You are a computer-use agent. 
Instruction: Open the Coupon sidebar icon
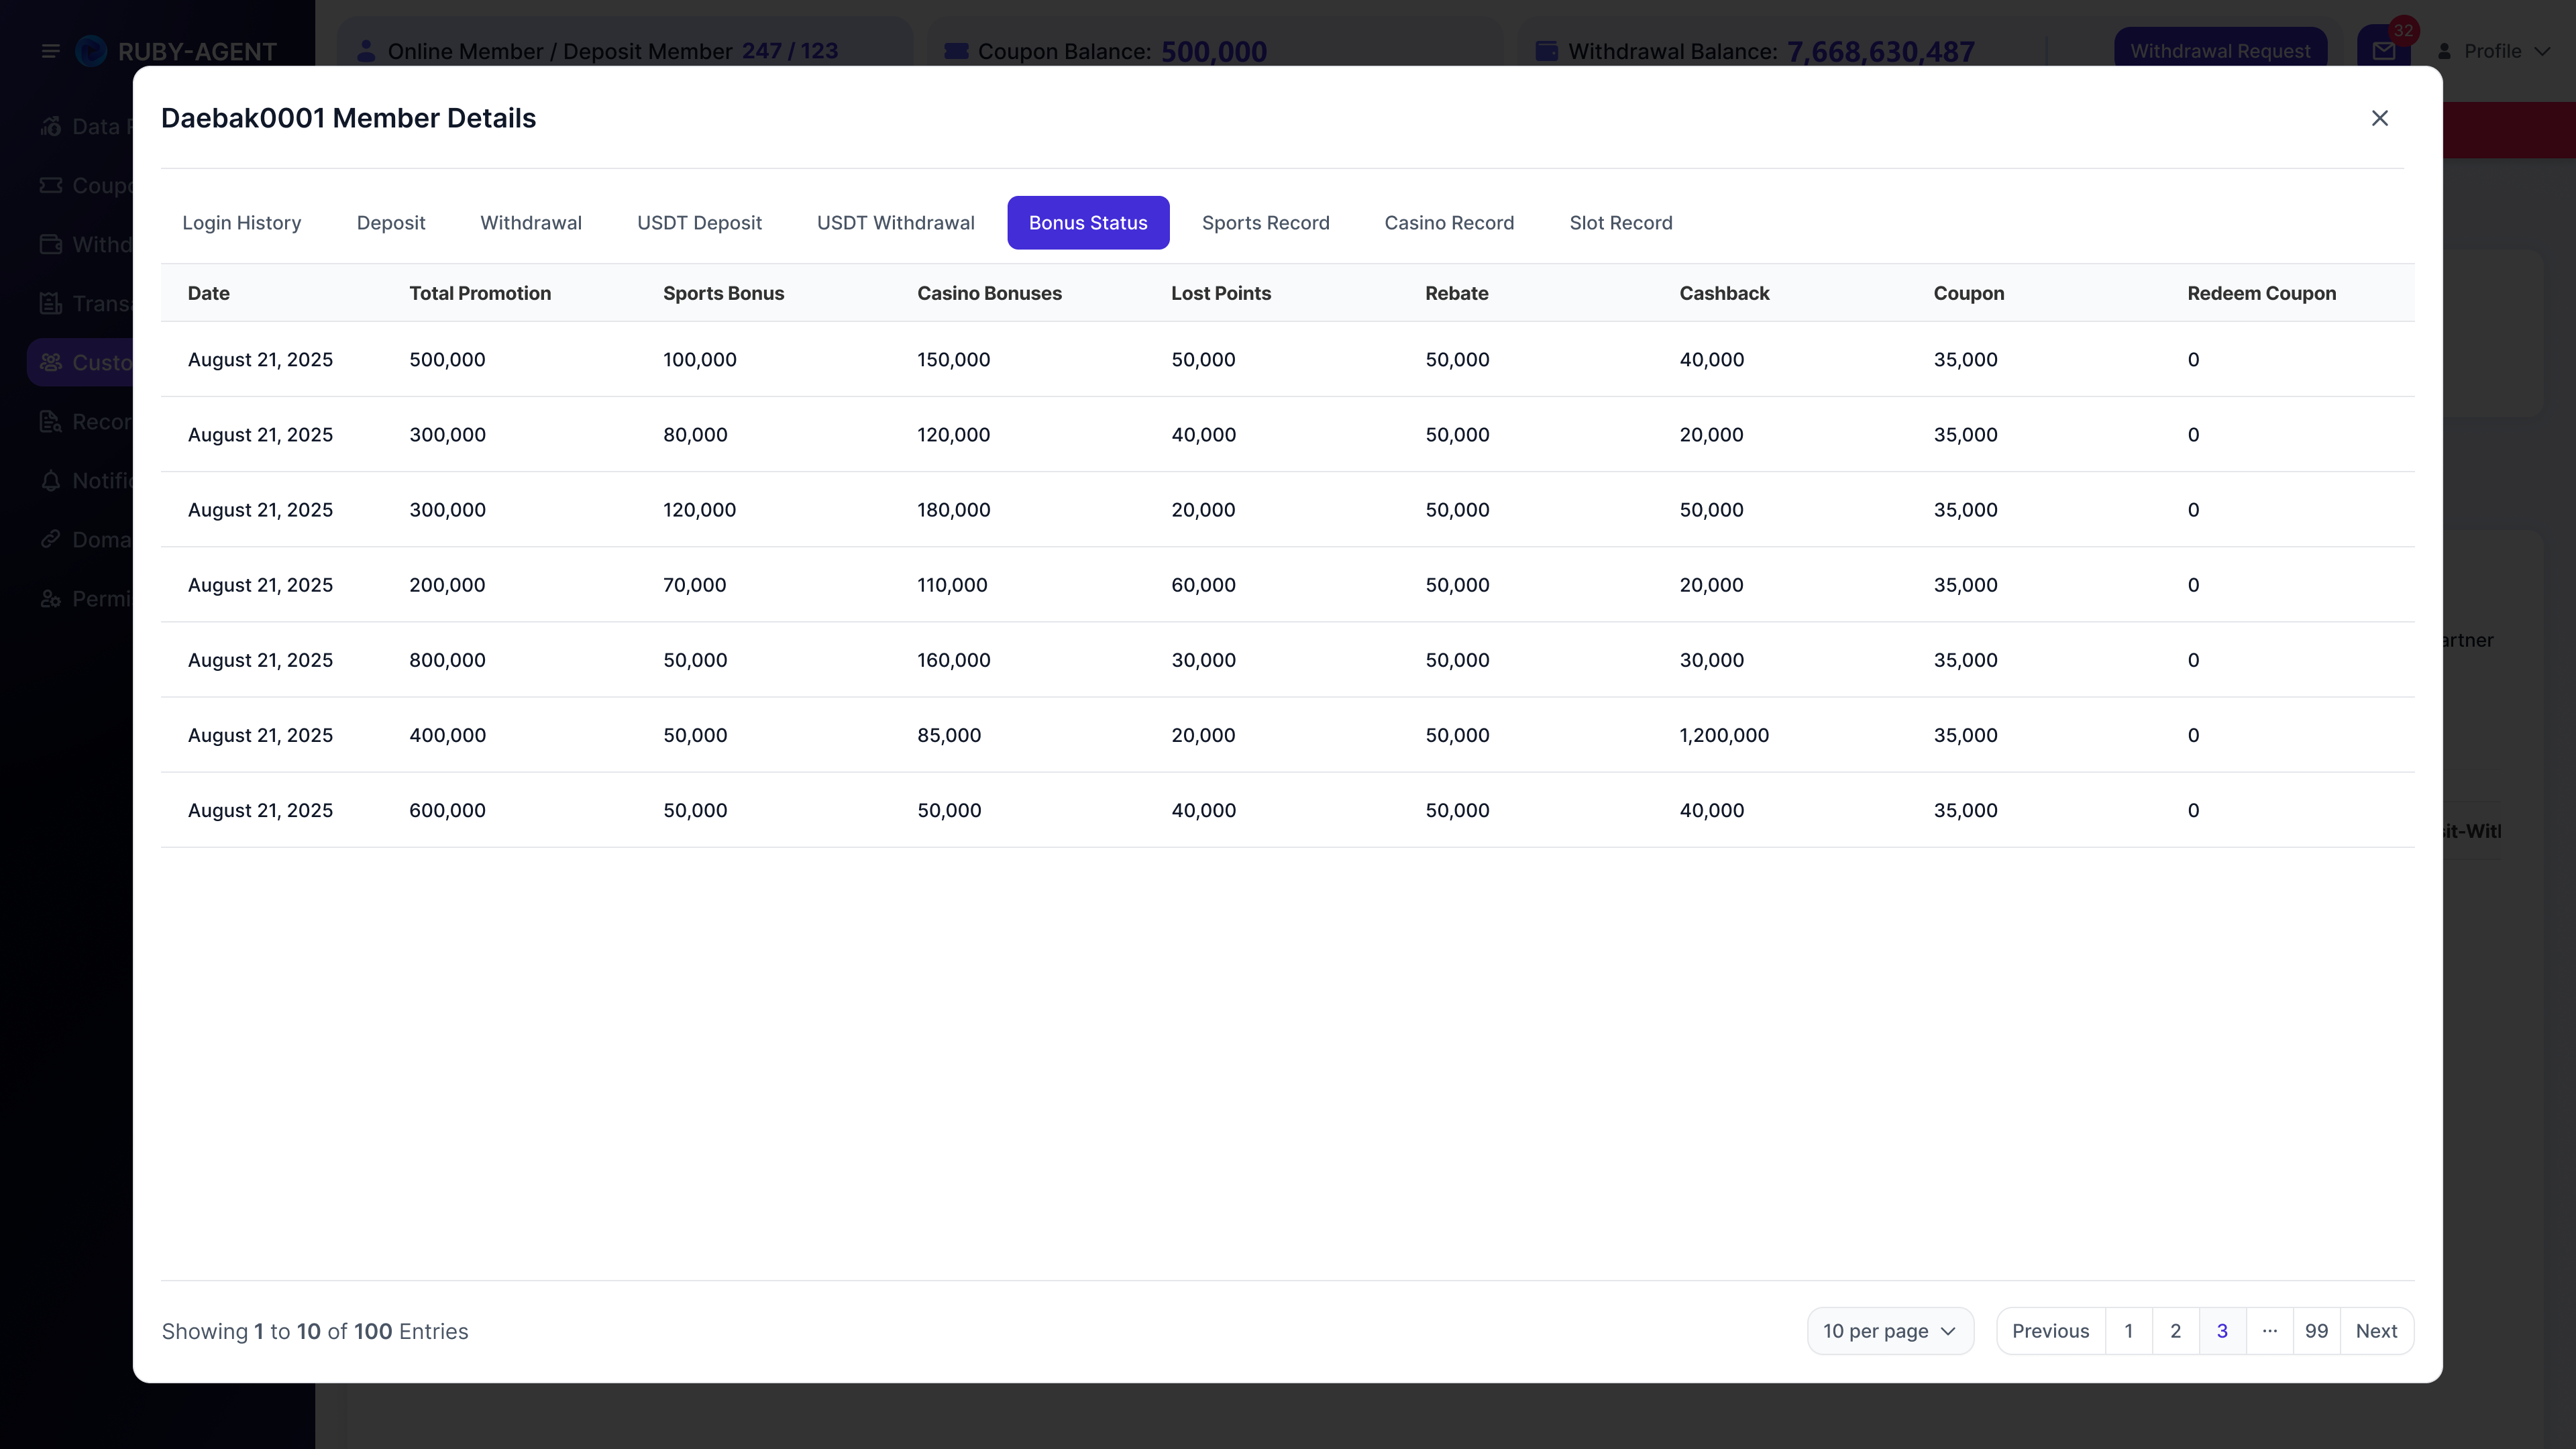coord(51,185)
